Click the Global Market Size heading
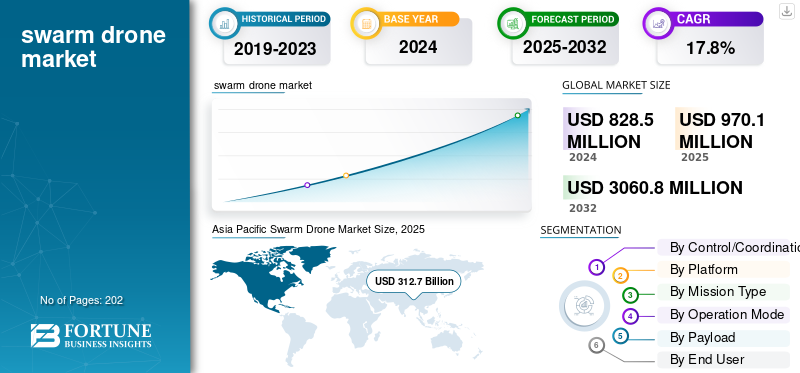800x373 pixels. tap(616, 85)
